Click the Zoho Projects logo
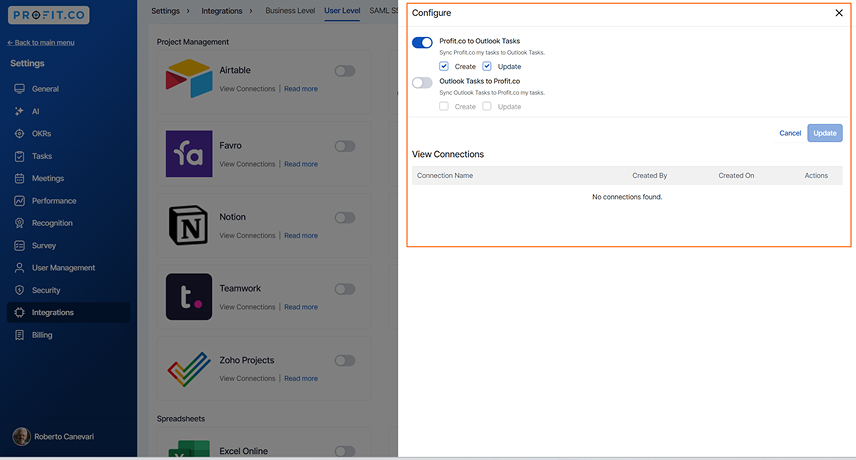The width and height of the screenshot is (856, 460). [x=189, y=369]
